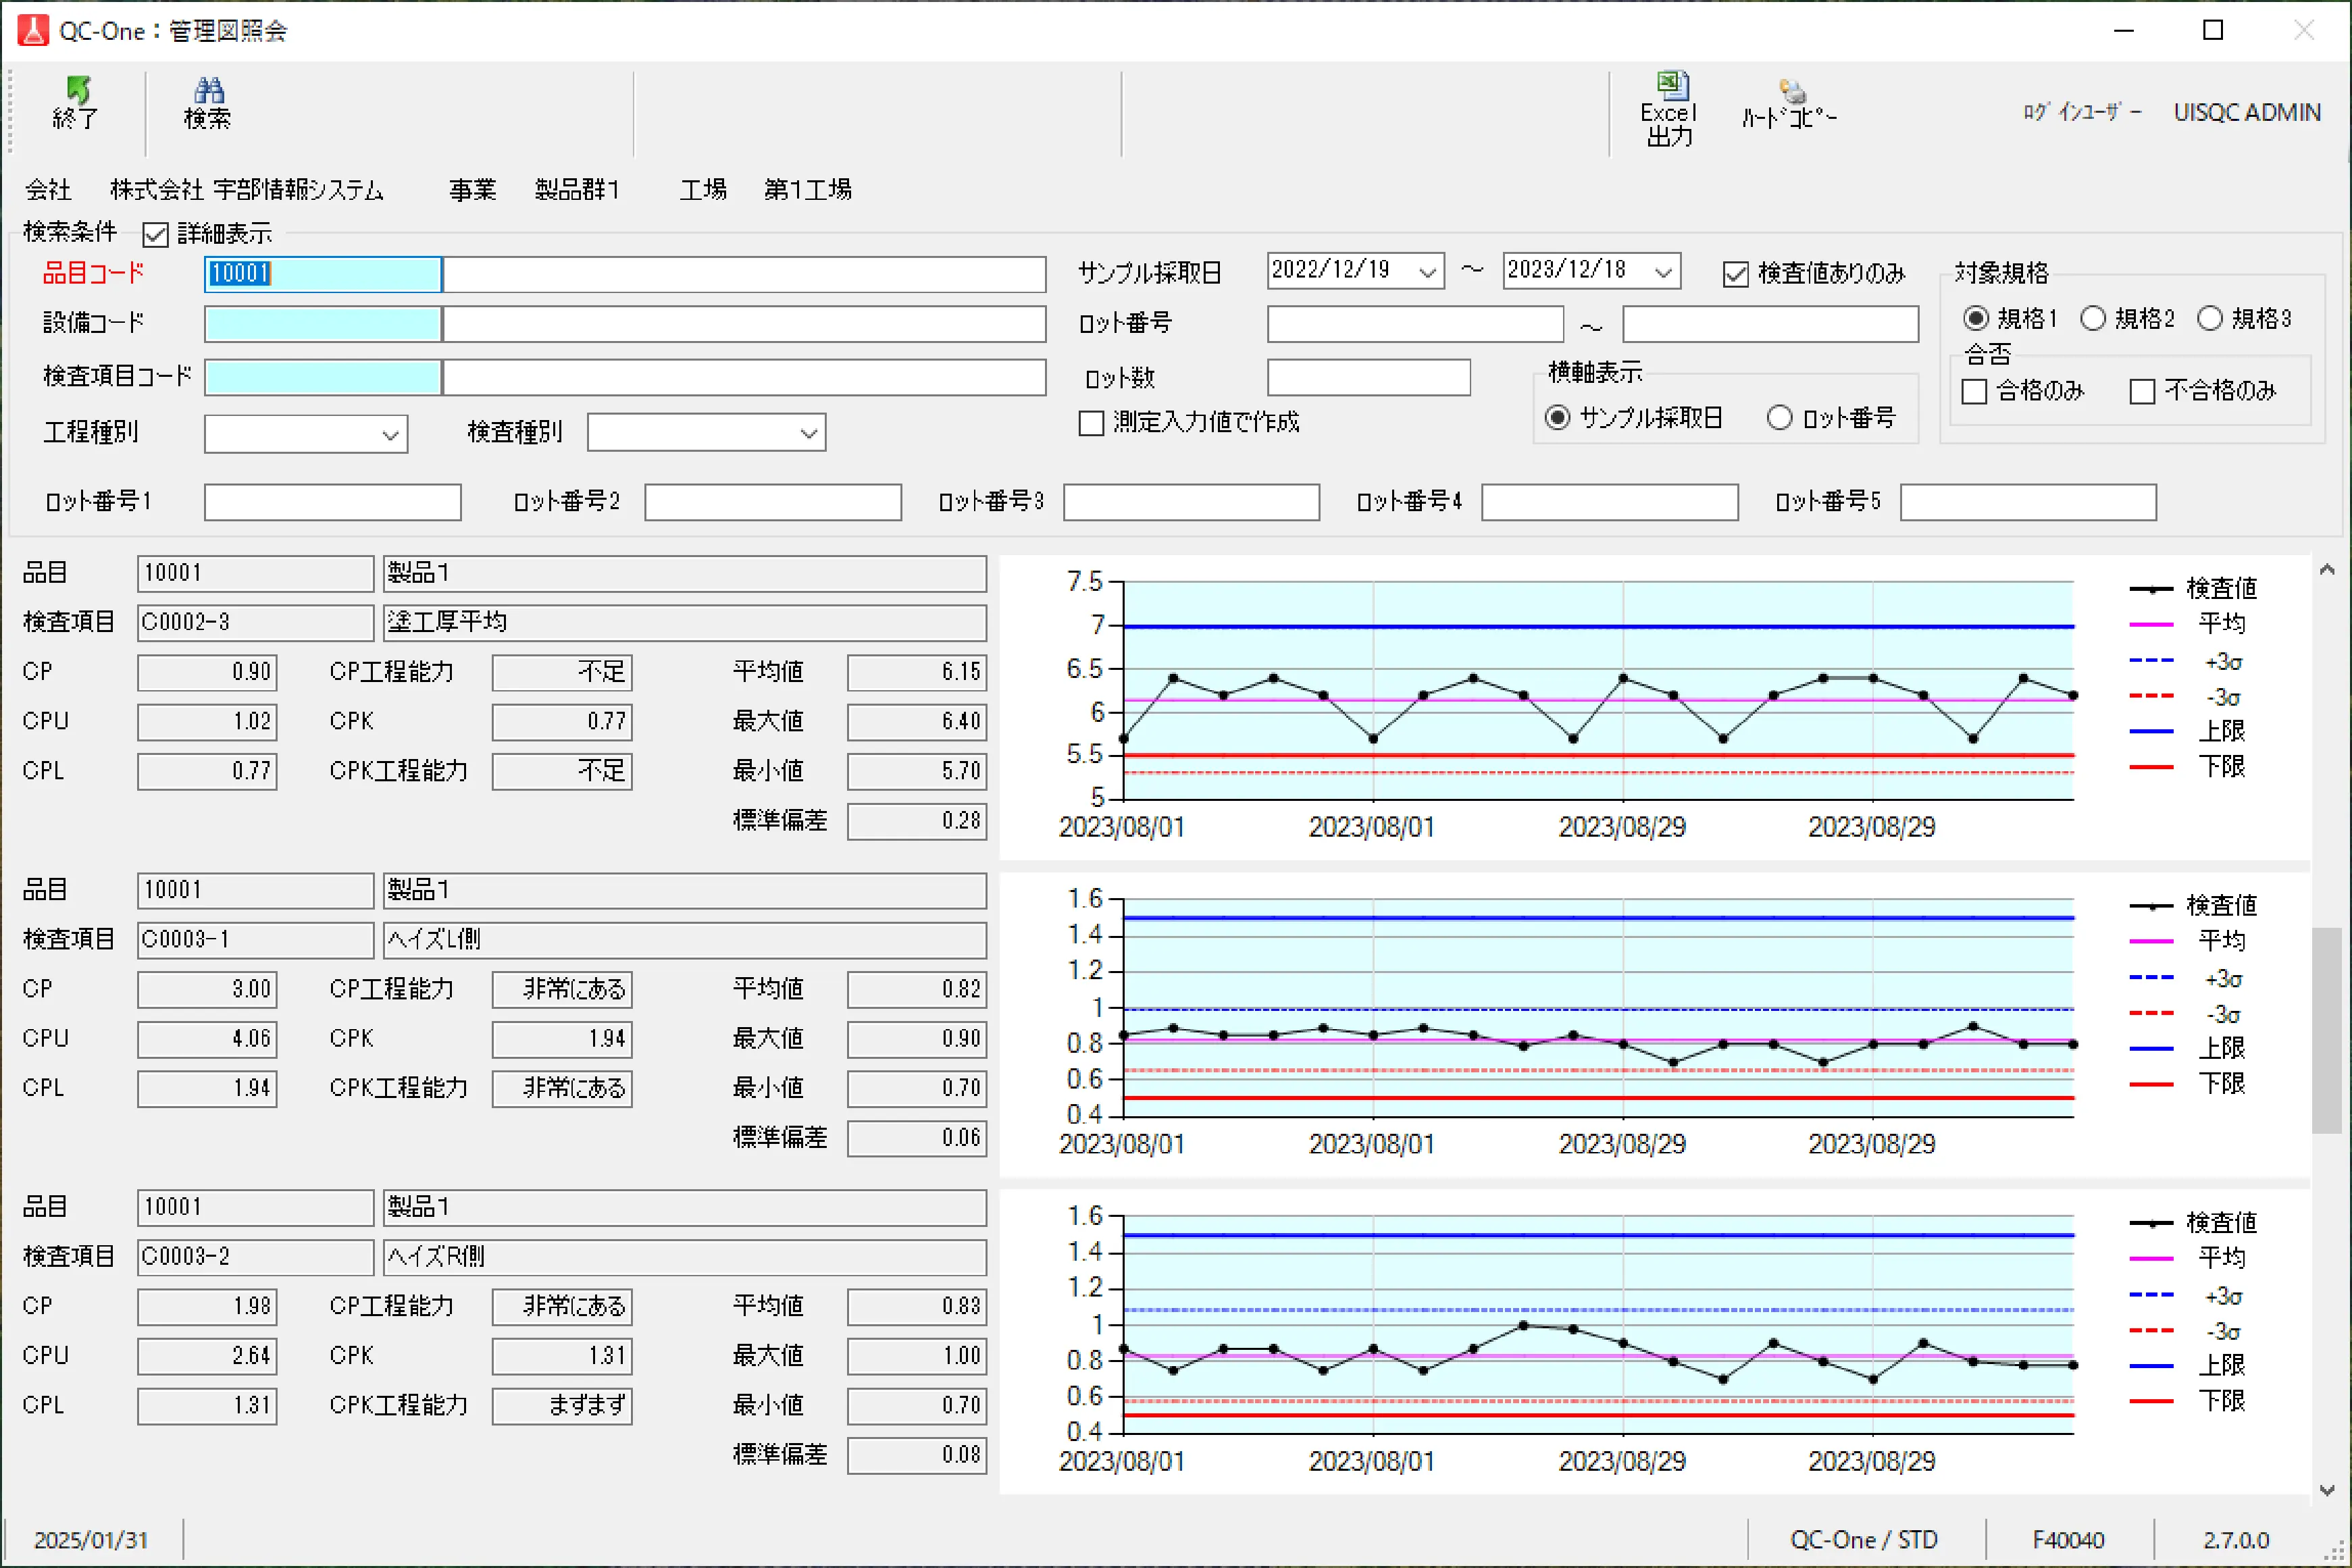Click scroll-down arrow of chart list

click(x=2326, y=1490)
